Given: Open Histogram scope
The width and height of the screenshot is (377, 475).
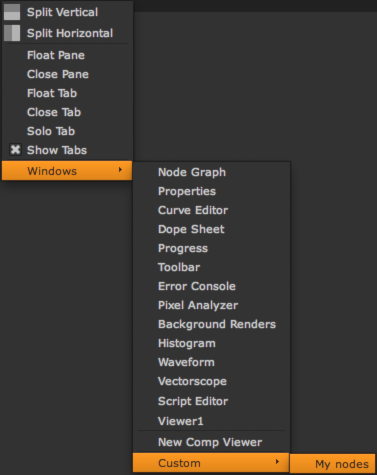Looking at the screenshot, I should [x=187, y=343].
